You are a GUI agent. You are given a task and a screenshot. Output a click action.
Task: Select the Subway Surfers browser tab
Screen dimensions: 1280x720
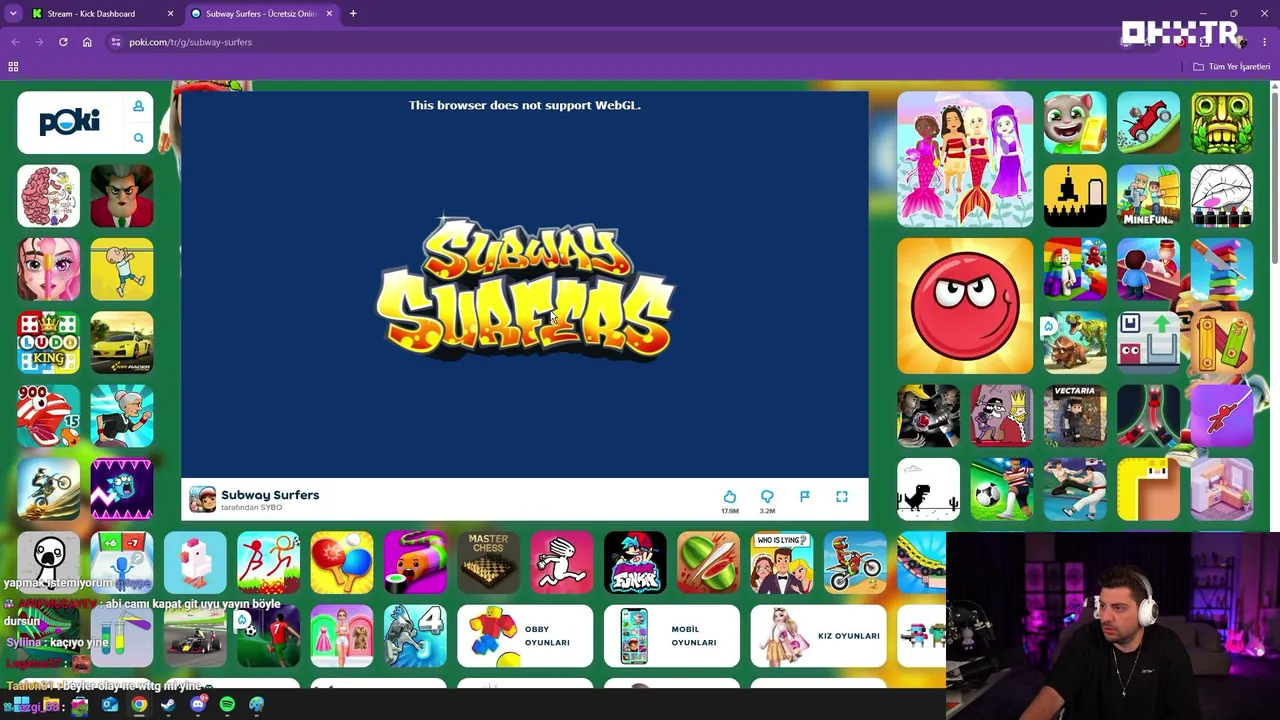(x=262, y=14)
